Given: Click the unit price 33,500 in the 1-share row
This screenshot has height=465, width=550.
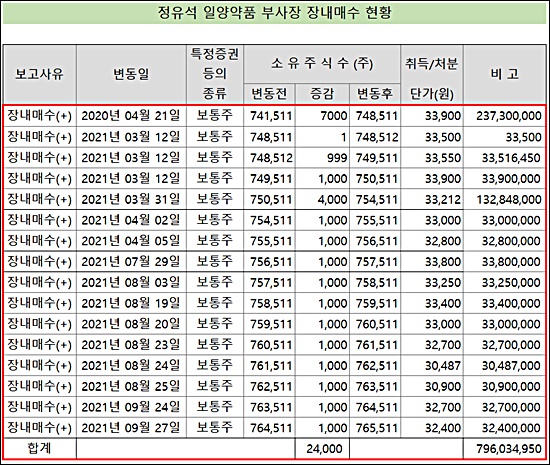Looking at the screenshot, I should point(443,137).
